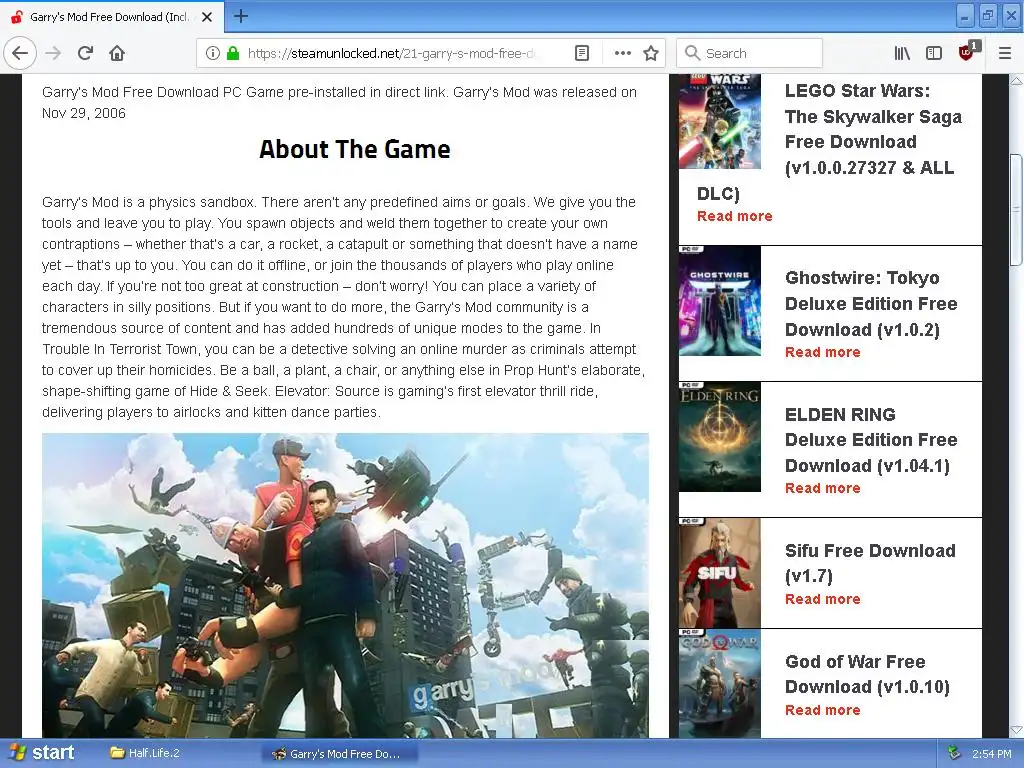Click the vertical scrollbar thumb
Viewport: 1024px width, 768px height.
[1016, 210]
